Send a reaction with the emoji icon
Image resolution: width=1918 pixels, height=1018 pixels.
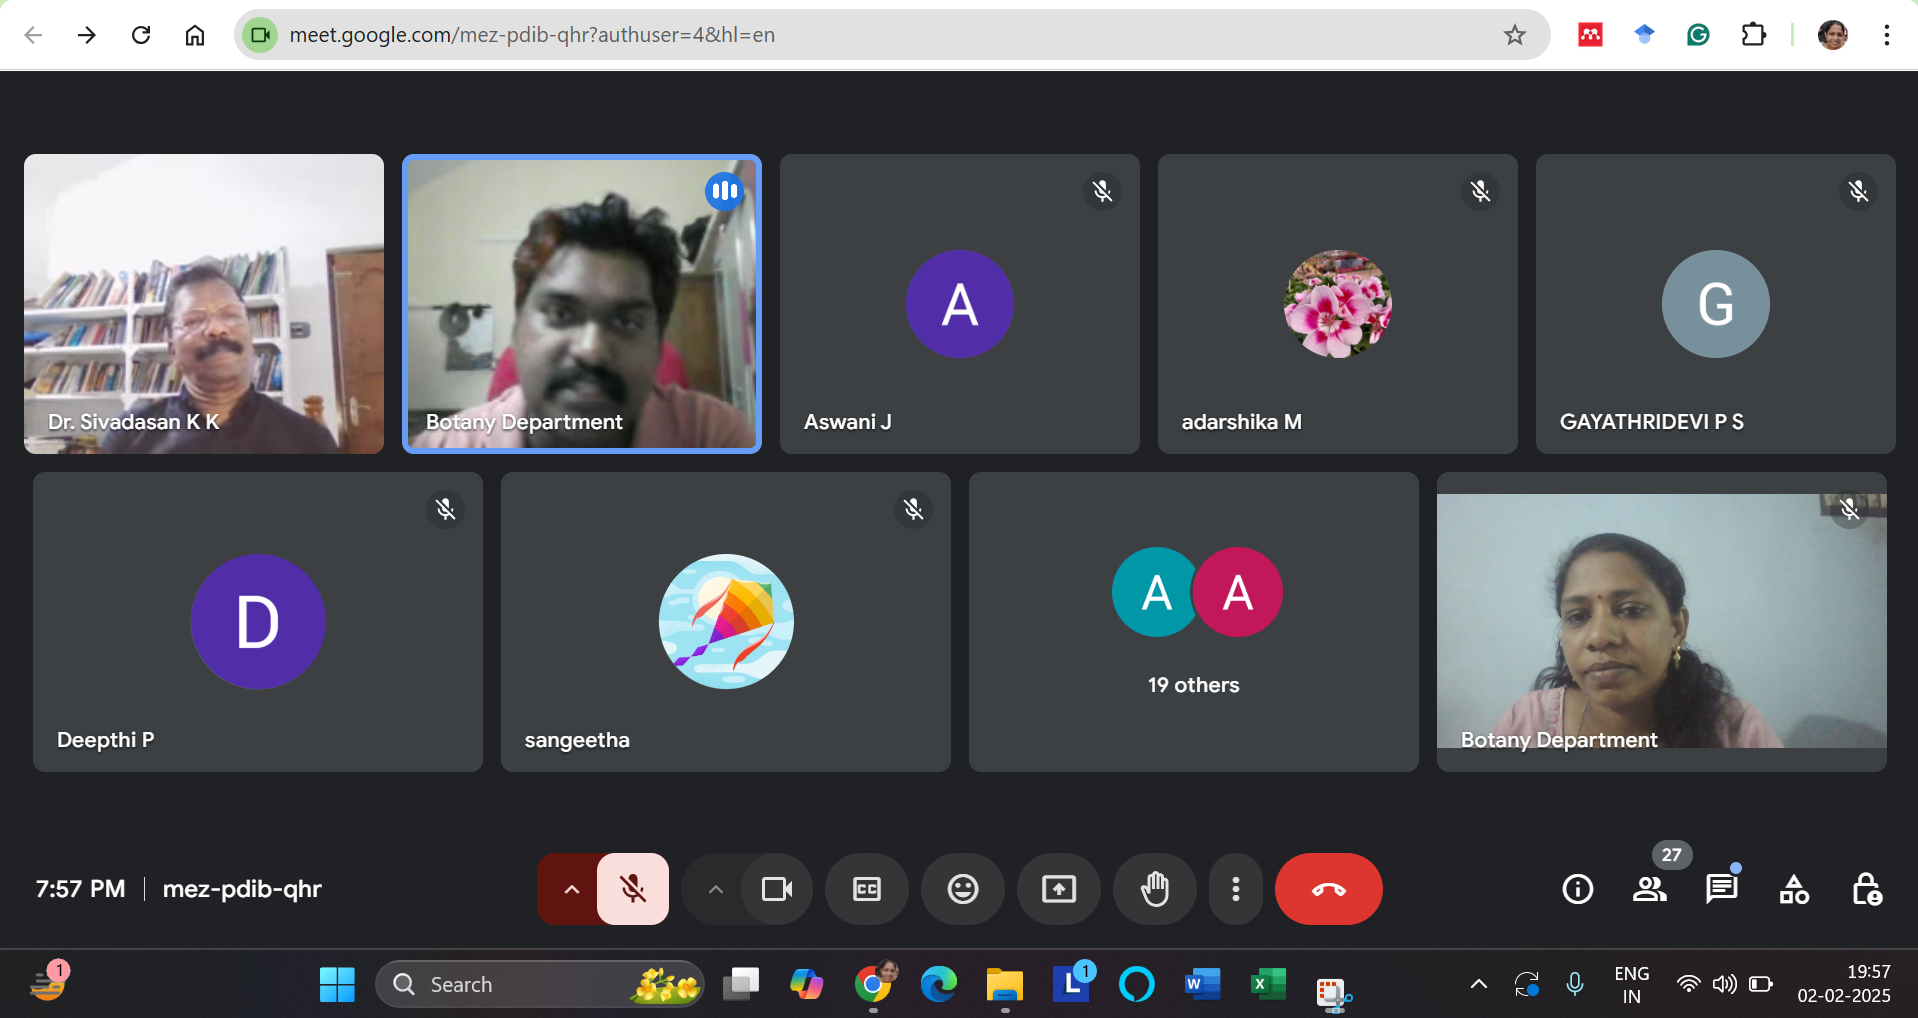point(962,889)
